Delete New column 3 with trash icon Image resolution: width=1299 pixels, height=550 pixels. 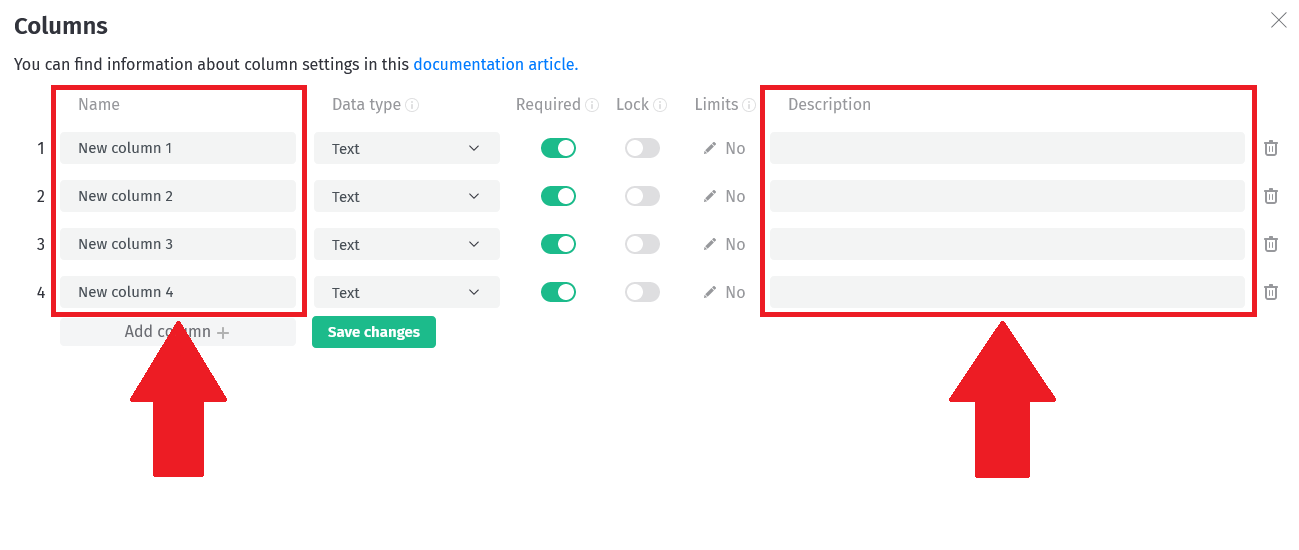(x=1271, y=244)
